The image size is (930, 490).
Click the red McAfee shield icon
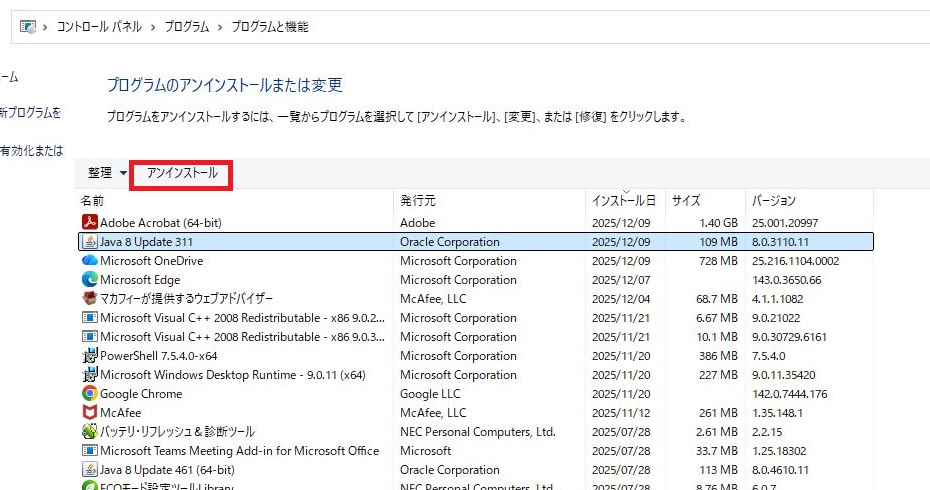(x=89, y=413)
